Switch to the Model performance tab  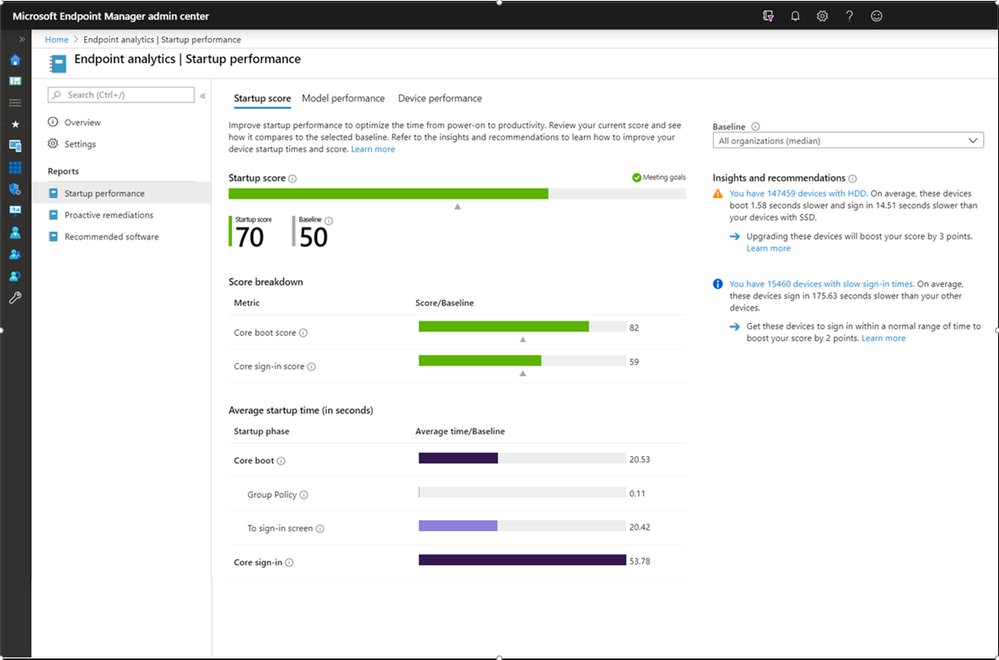pos(343,98)
